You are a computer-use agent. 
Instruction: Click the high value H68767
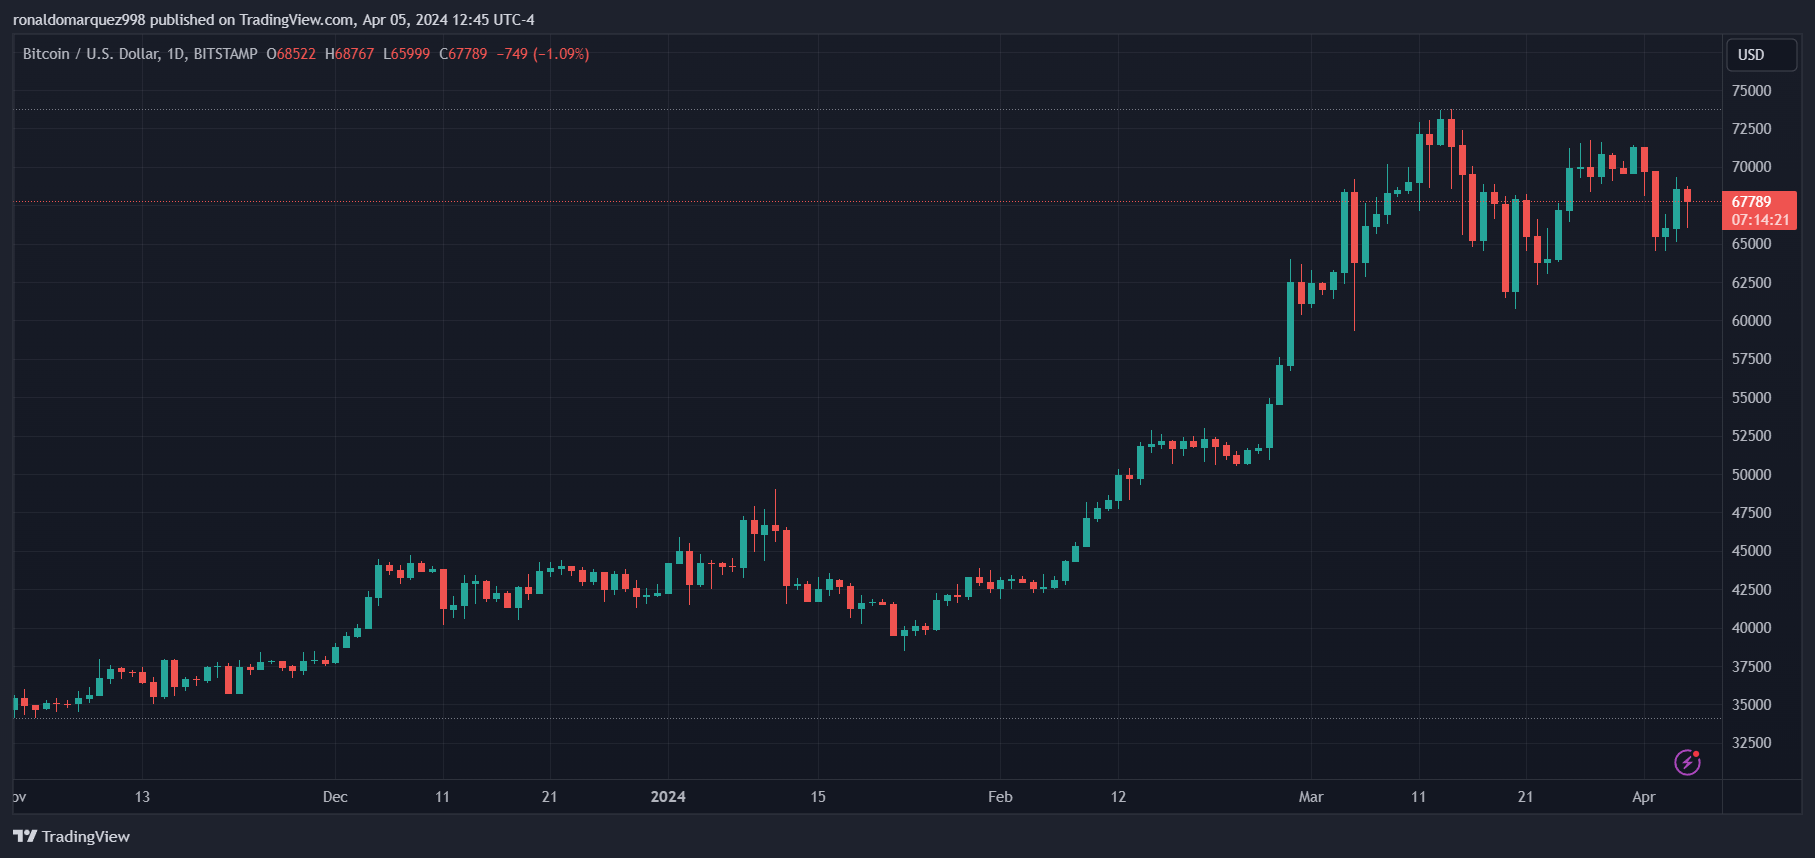(x=349, y=54)
